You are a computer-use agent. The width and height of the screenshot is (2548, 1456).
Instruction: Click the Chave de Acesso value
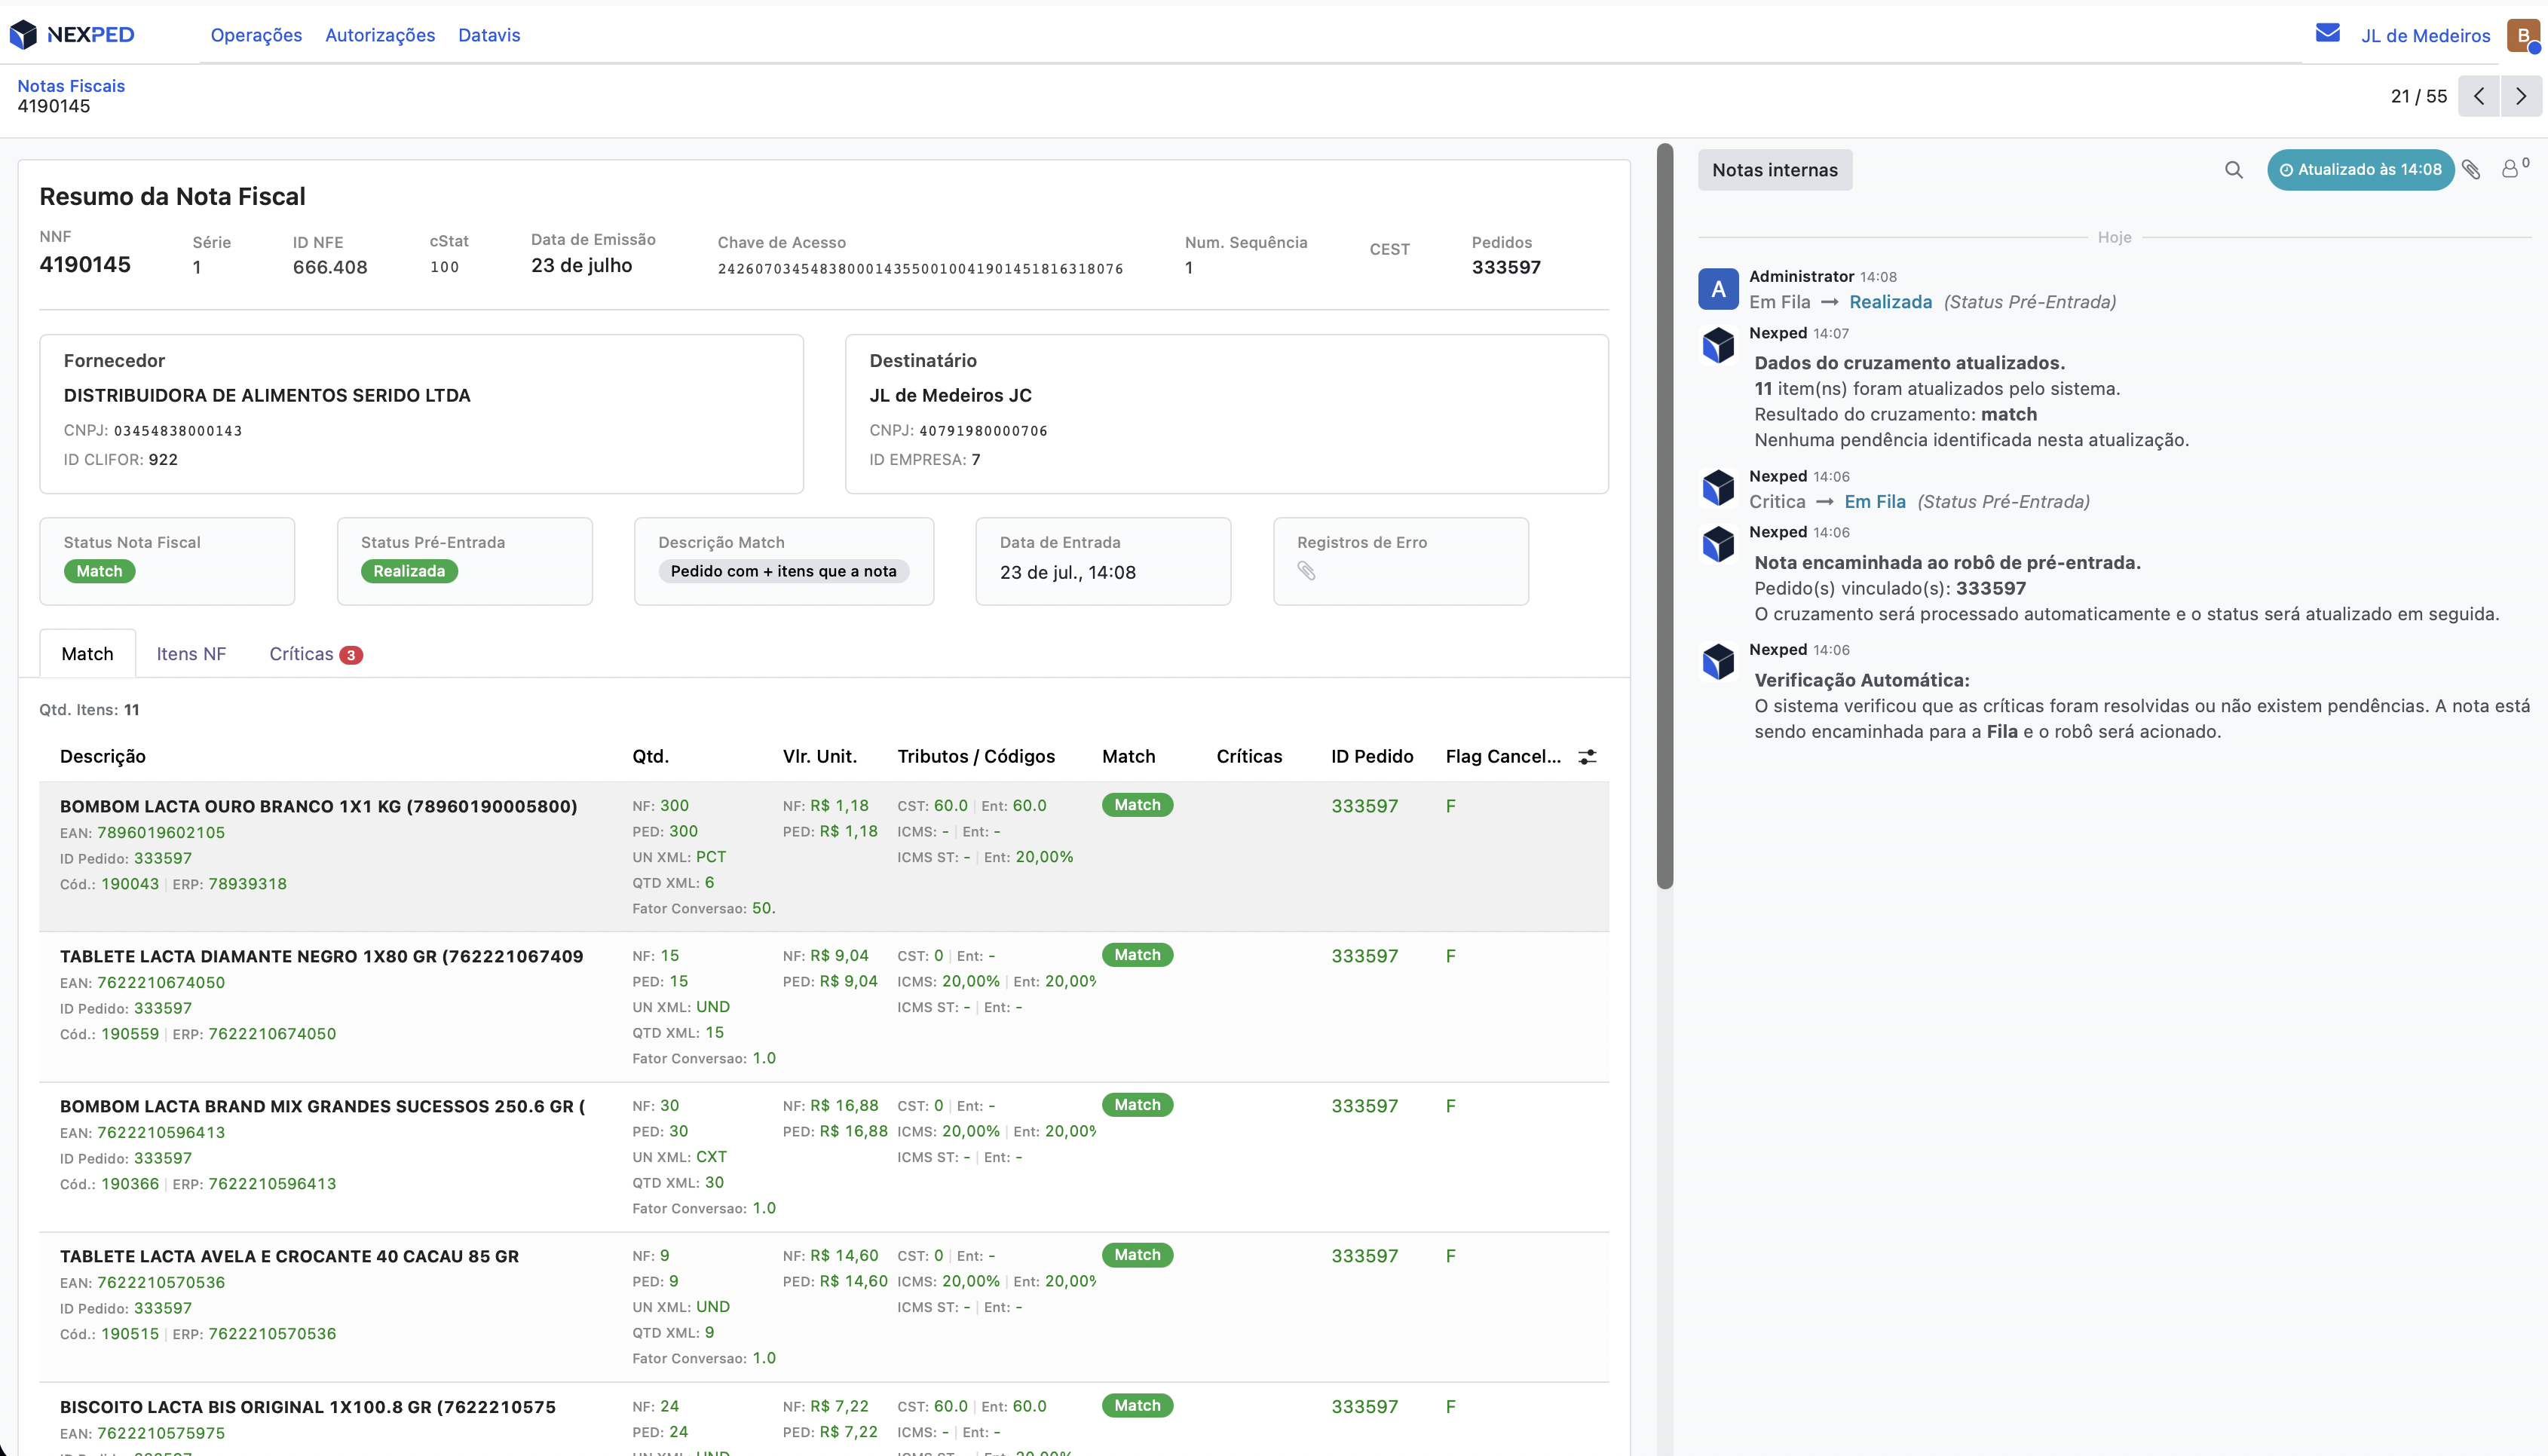[920, 269]
